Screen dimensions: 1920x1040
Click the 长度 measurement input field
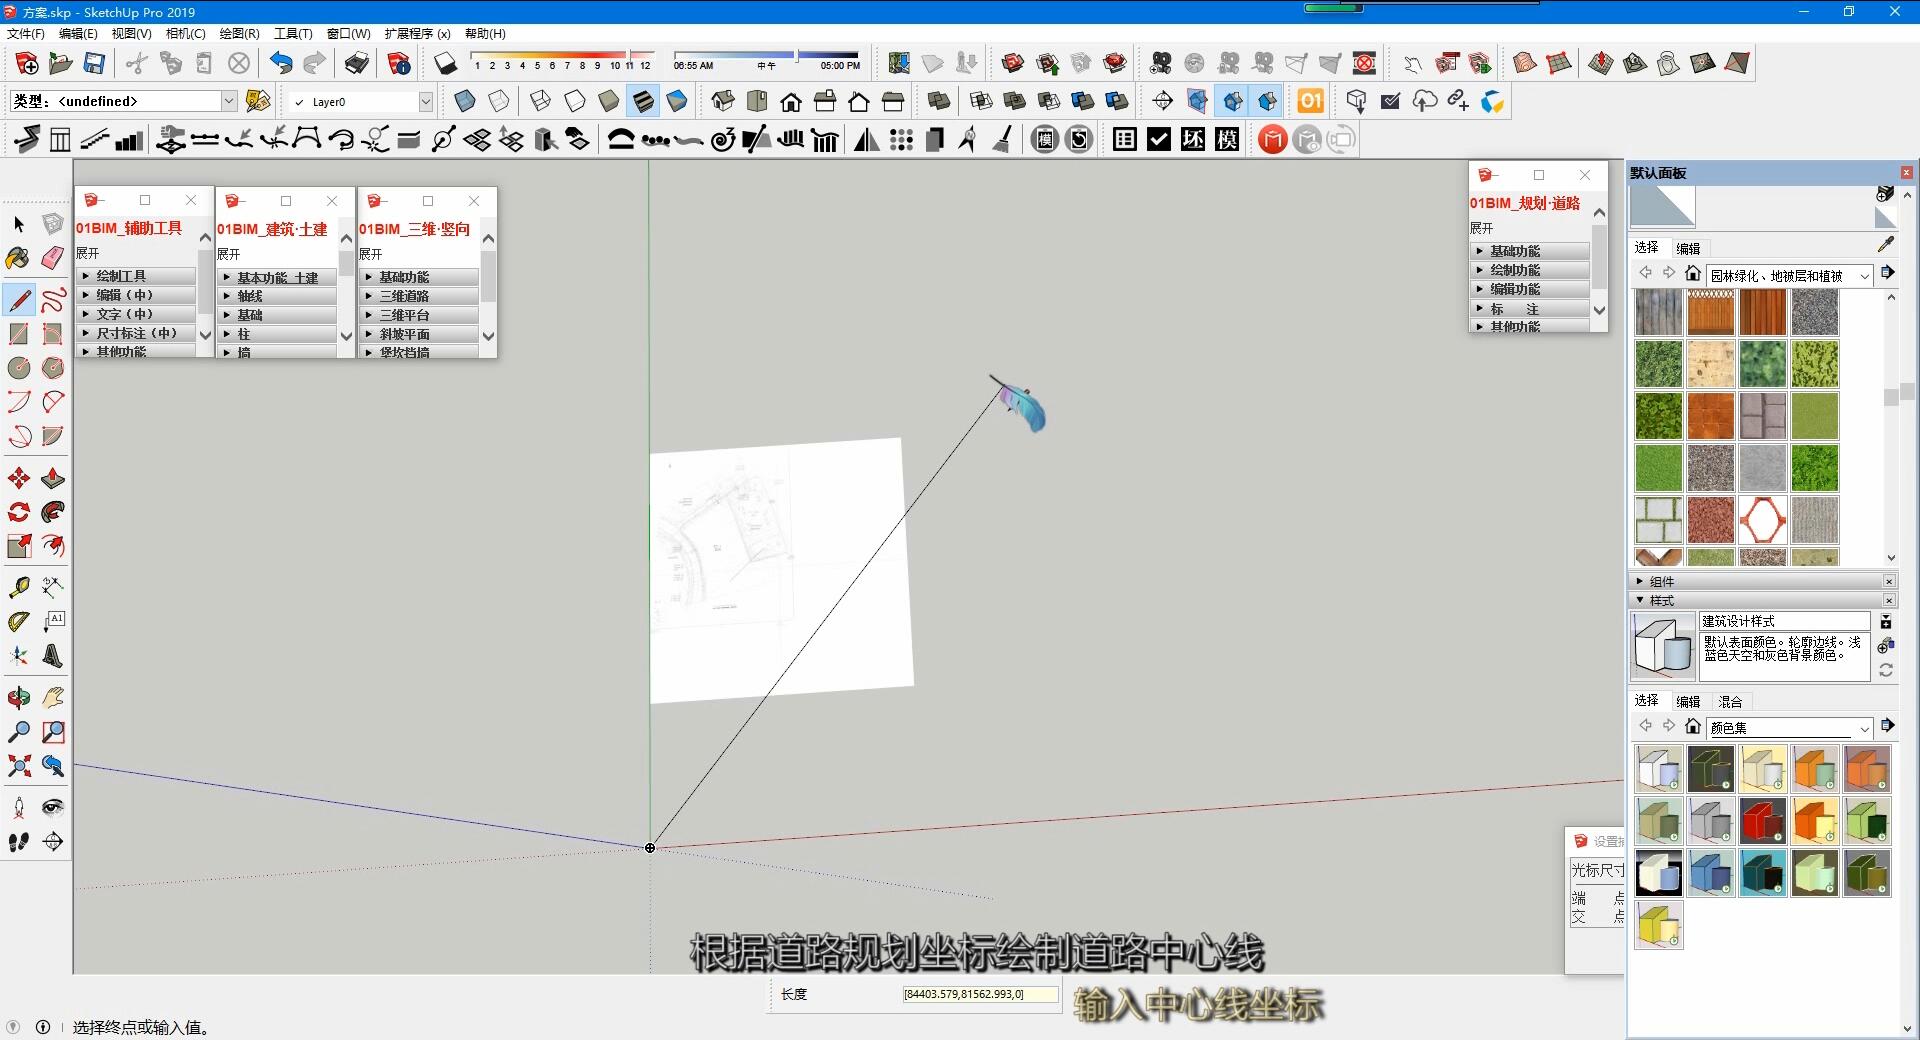(x=980, y=994)
